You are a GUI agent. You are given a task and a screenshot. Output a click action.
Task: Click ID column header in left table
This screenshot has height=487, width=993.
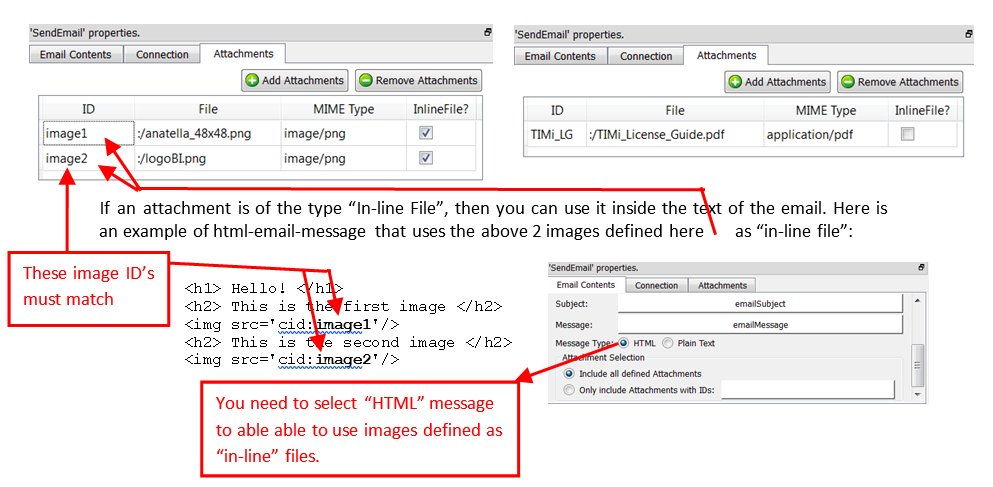[x=89, y=110]
